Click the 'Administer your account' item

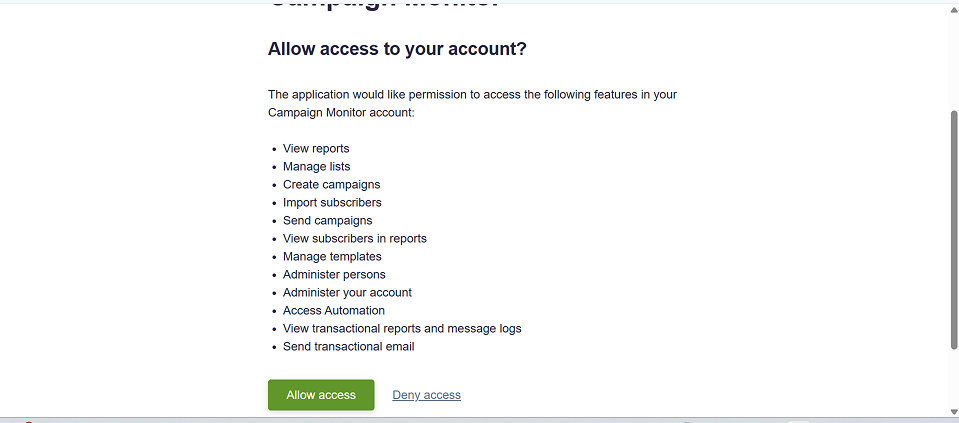(347, 292)
